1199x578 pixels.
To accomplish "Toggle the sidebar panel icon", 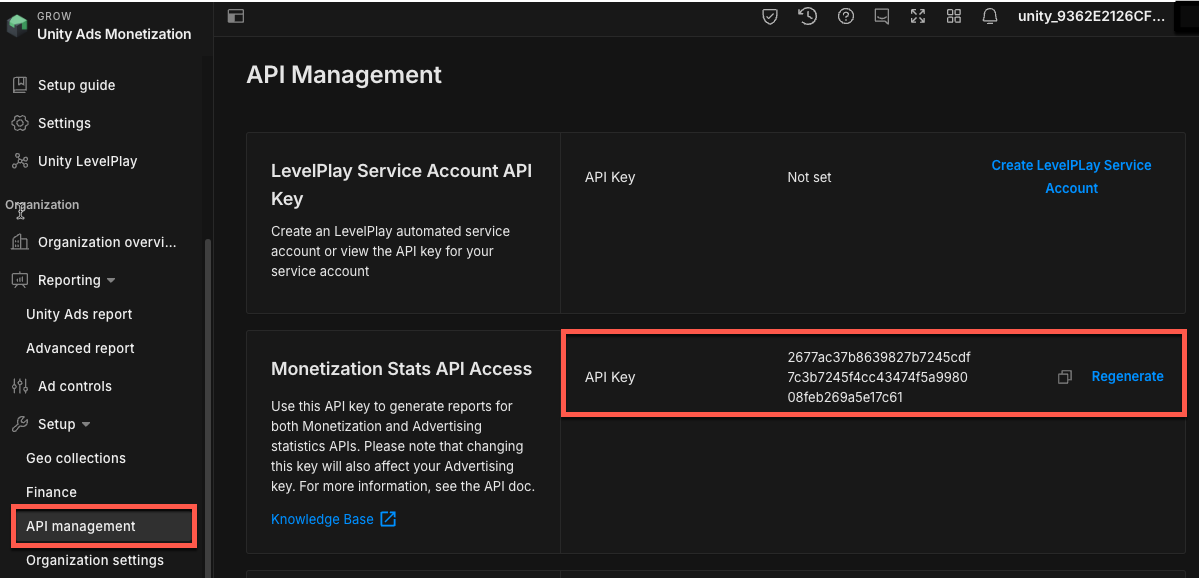I will tap(236, 16).
